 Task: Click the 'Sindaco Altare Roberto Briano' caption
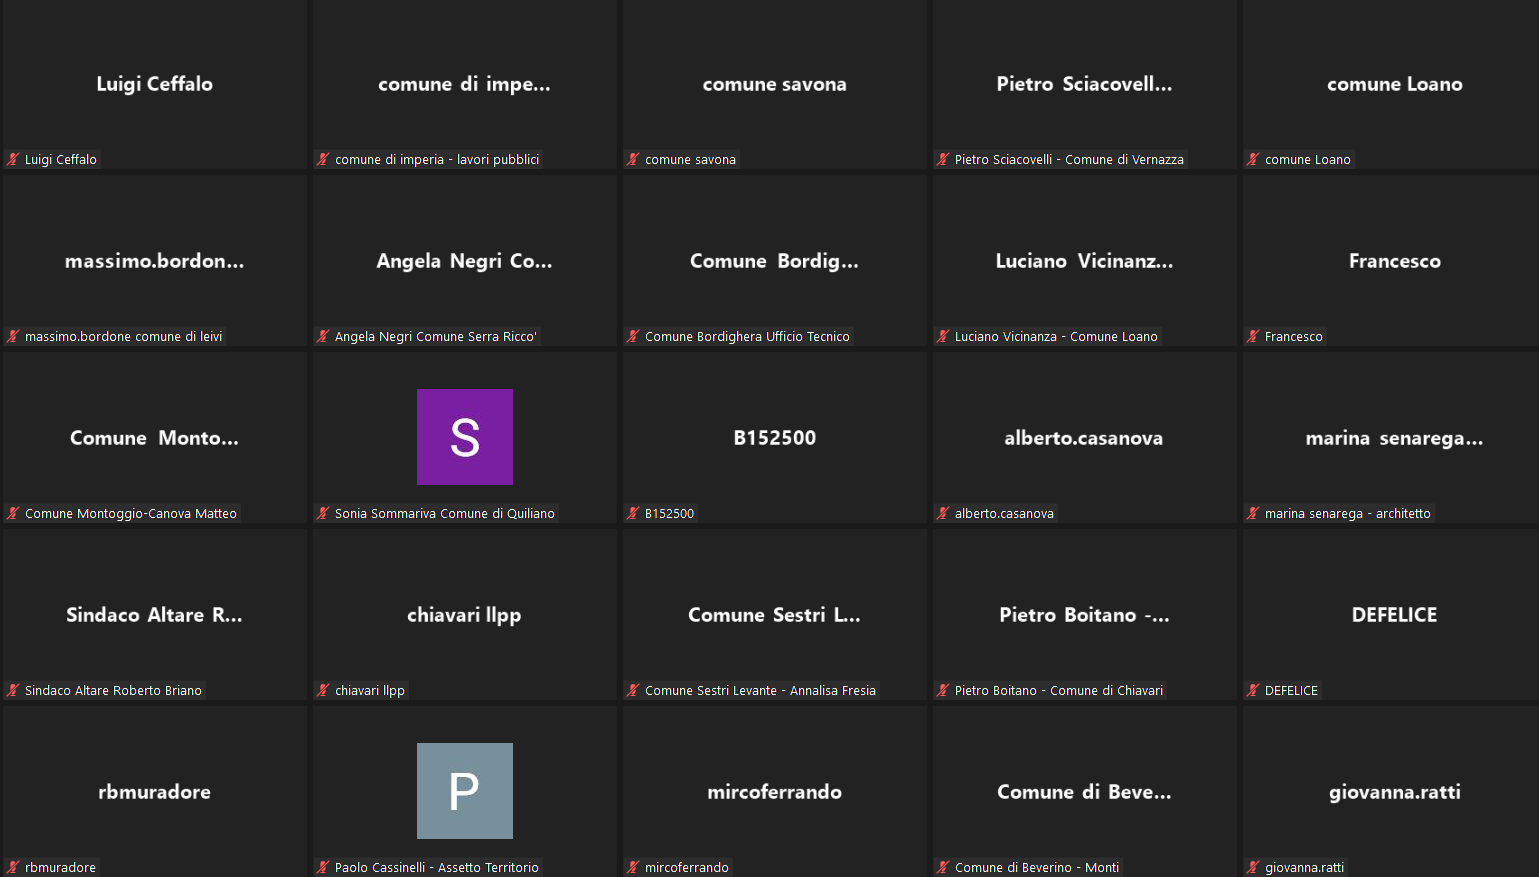113,690
